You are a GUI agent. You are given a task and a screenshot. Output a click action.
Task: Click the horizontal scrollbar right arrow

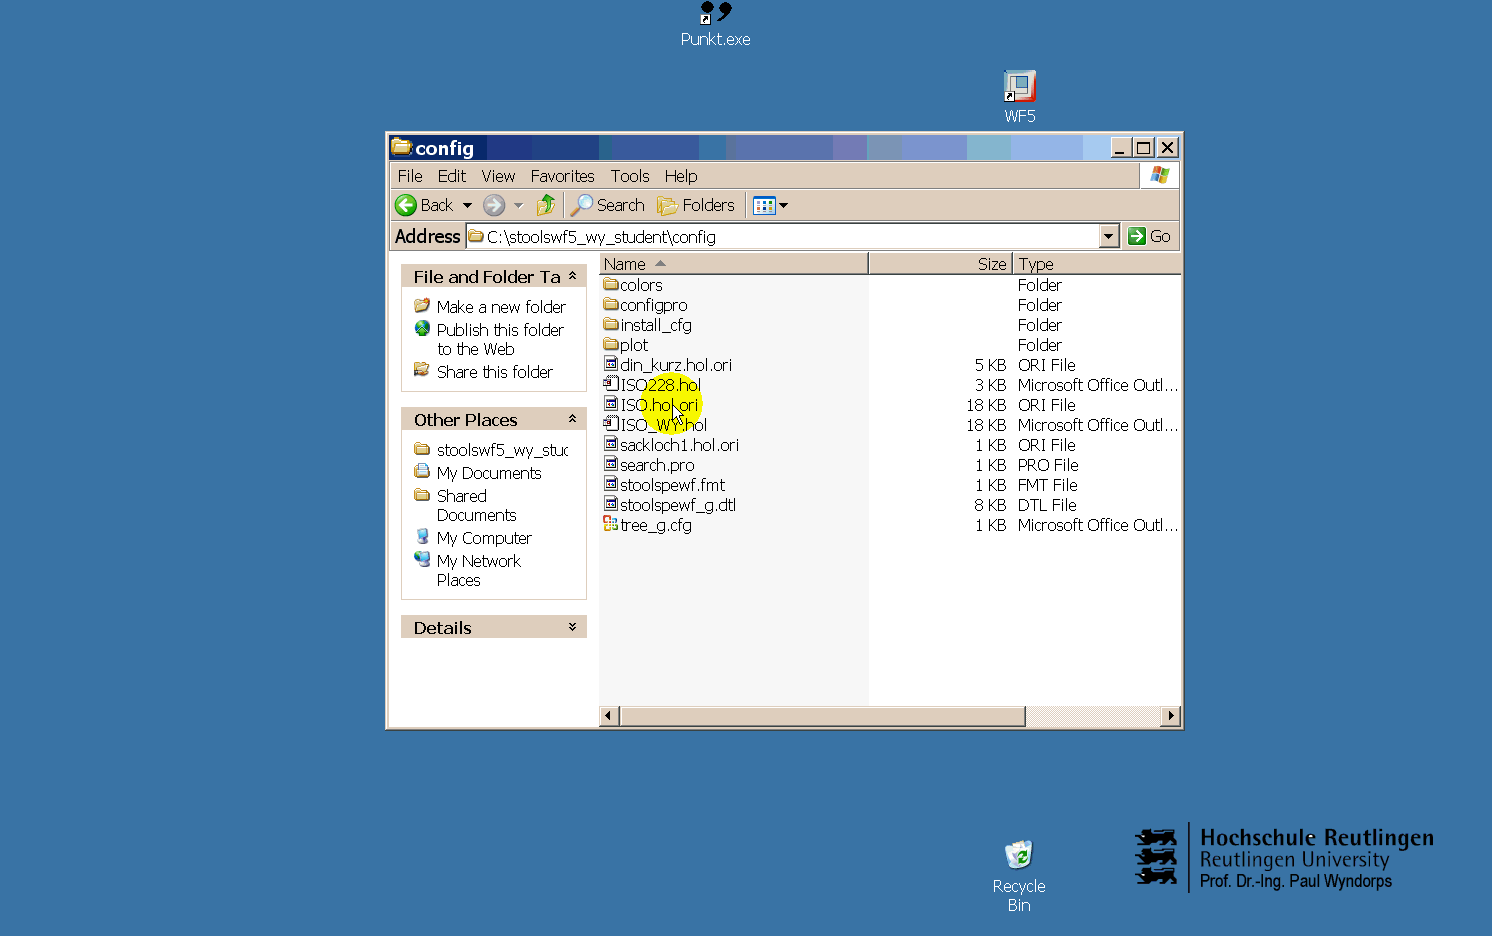tap(1171, 716)
